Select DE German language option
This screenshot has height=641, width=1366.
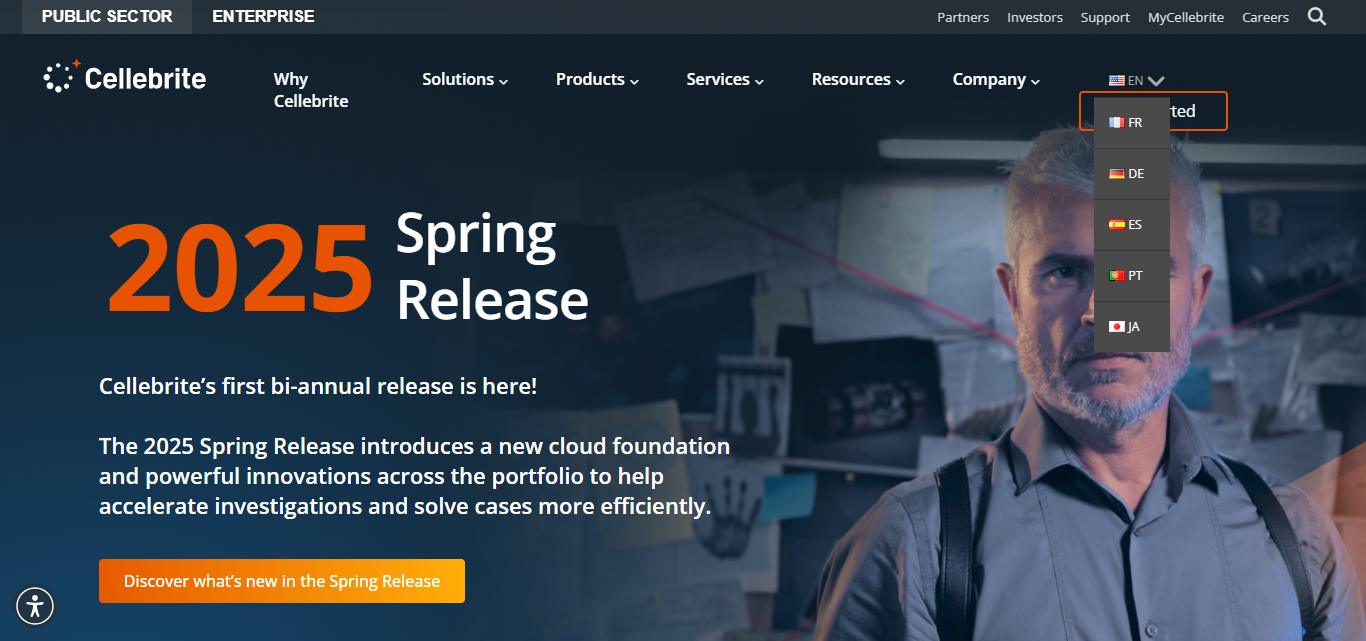click(1132, 174)
